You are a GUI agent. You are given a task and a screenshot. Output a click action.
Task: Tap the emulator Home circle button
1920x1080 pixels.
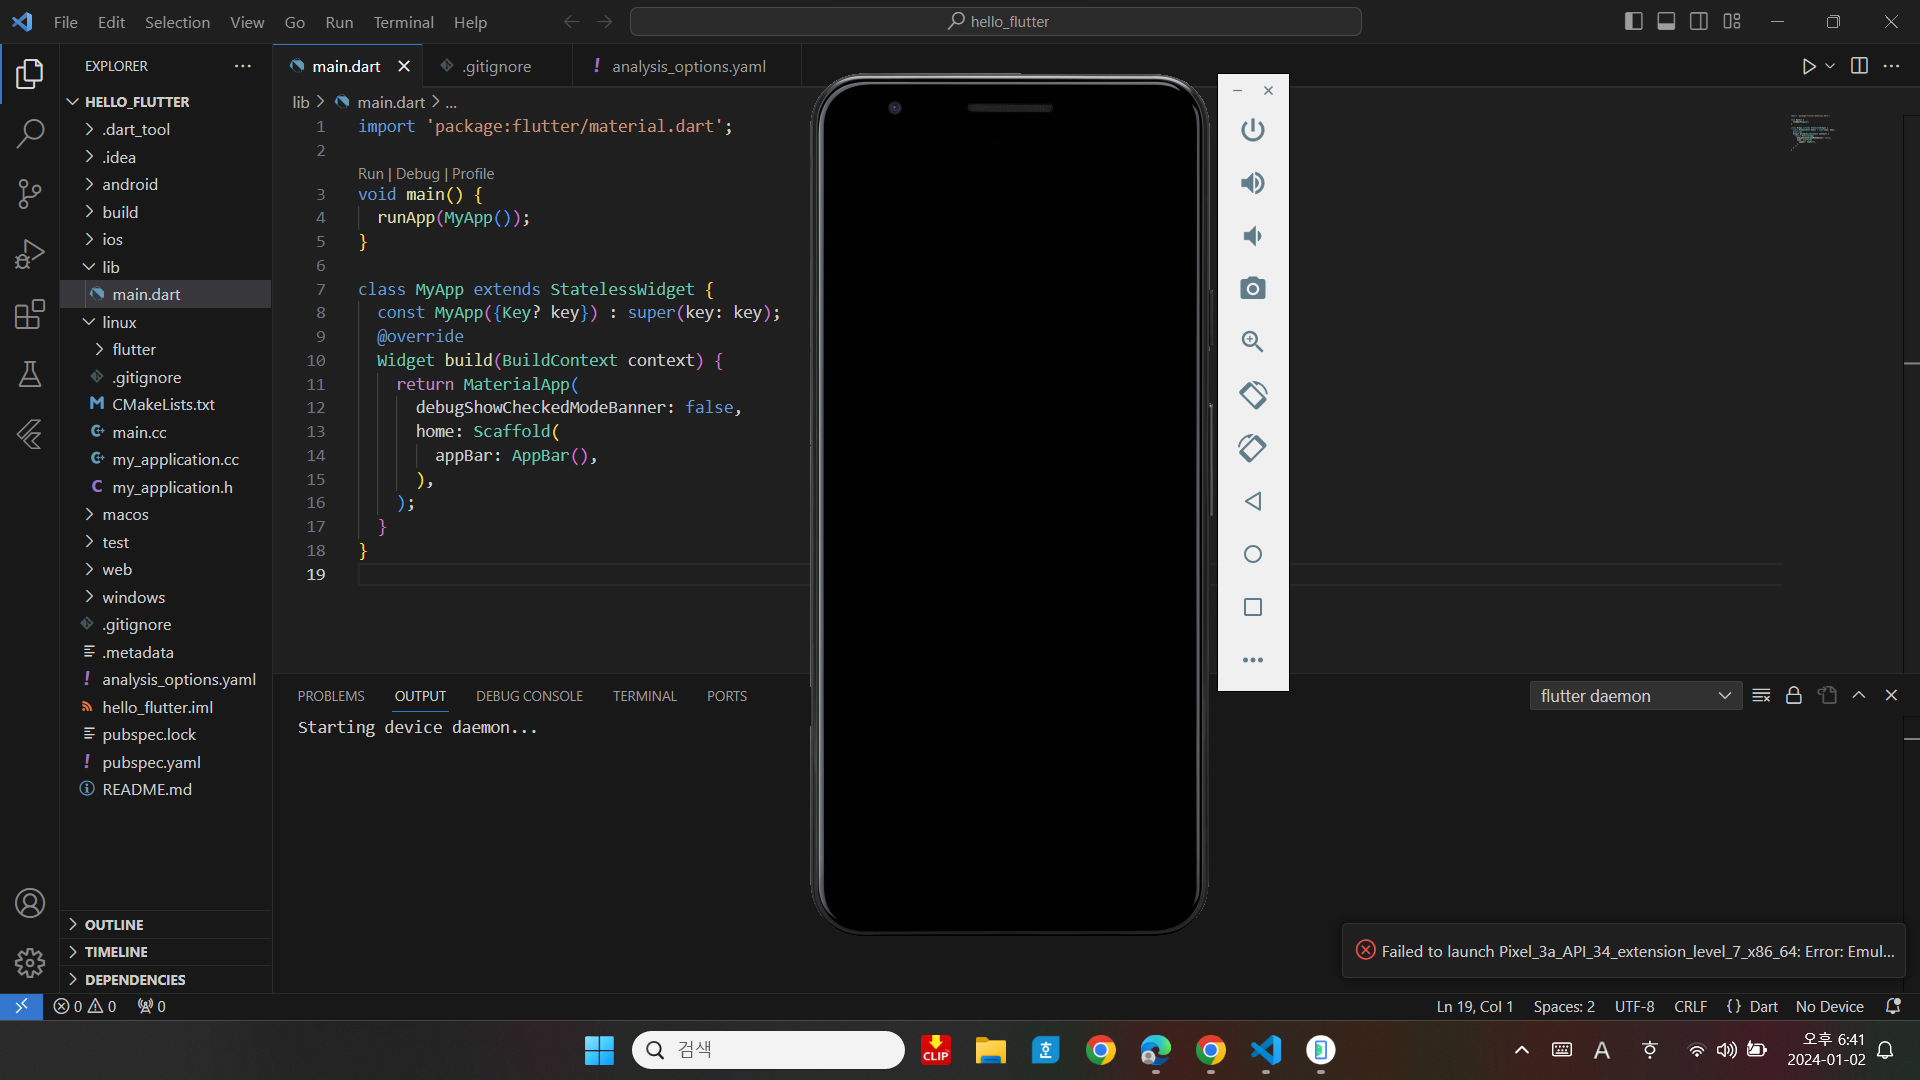click(x=1253, y=554)
